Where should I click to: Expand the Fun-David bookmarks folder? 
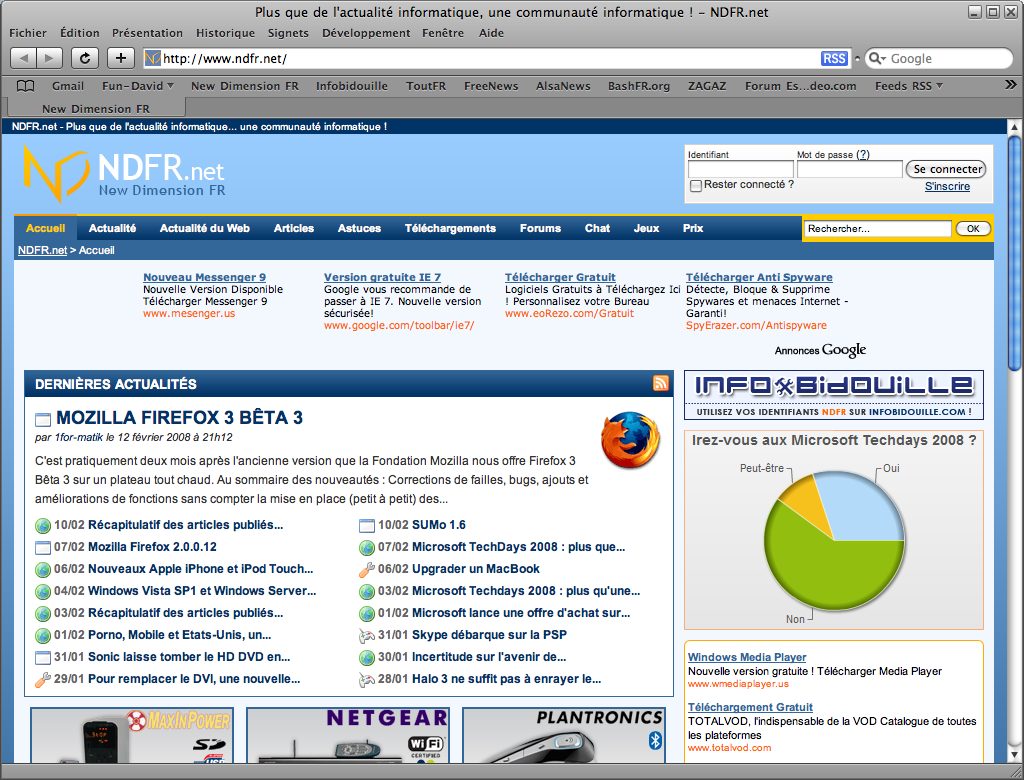[x=138, y=86]
